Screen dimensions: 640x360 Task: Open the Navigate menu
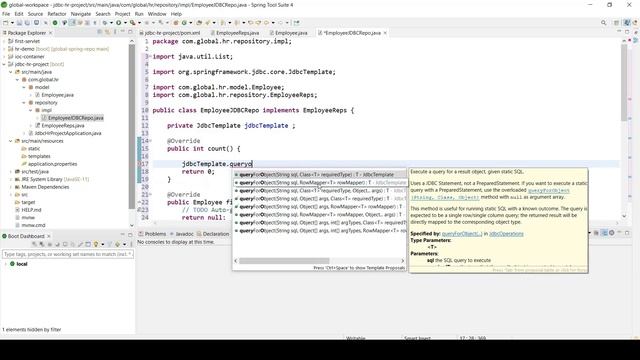(81, 14)
